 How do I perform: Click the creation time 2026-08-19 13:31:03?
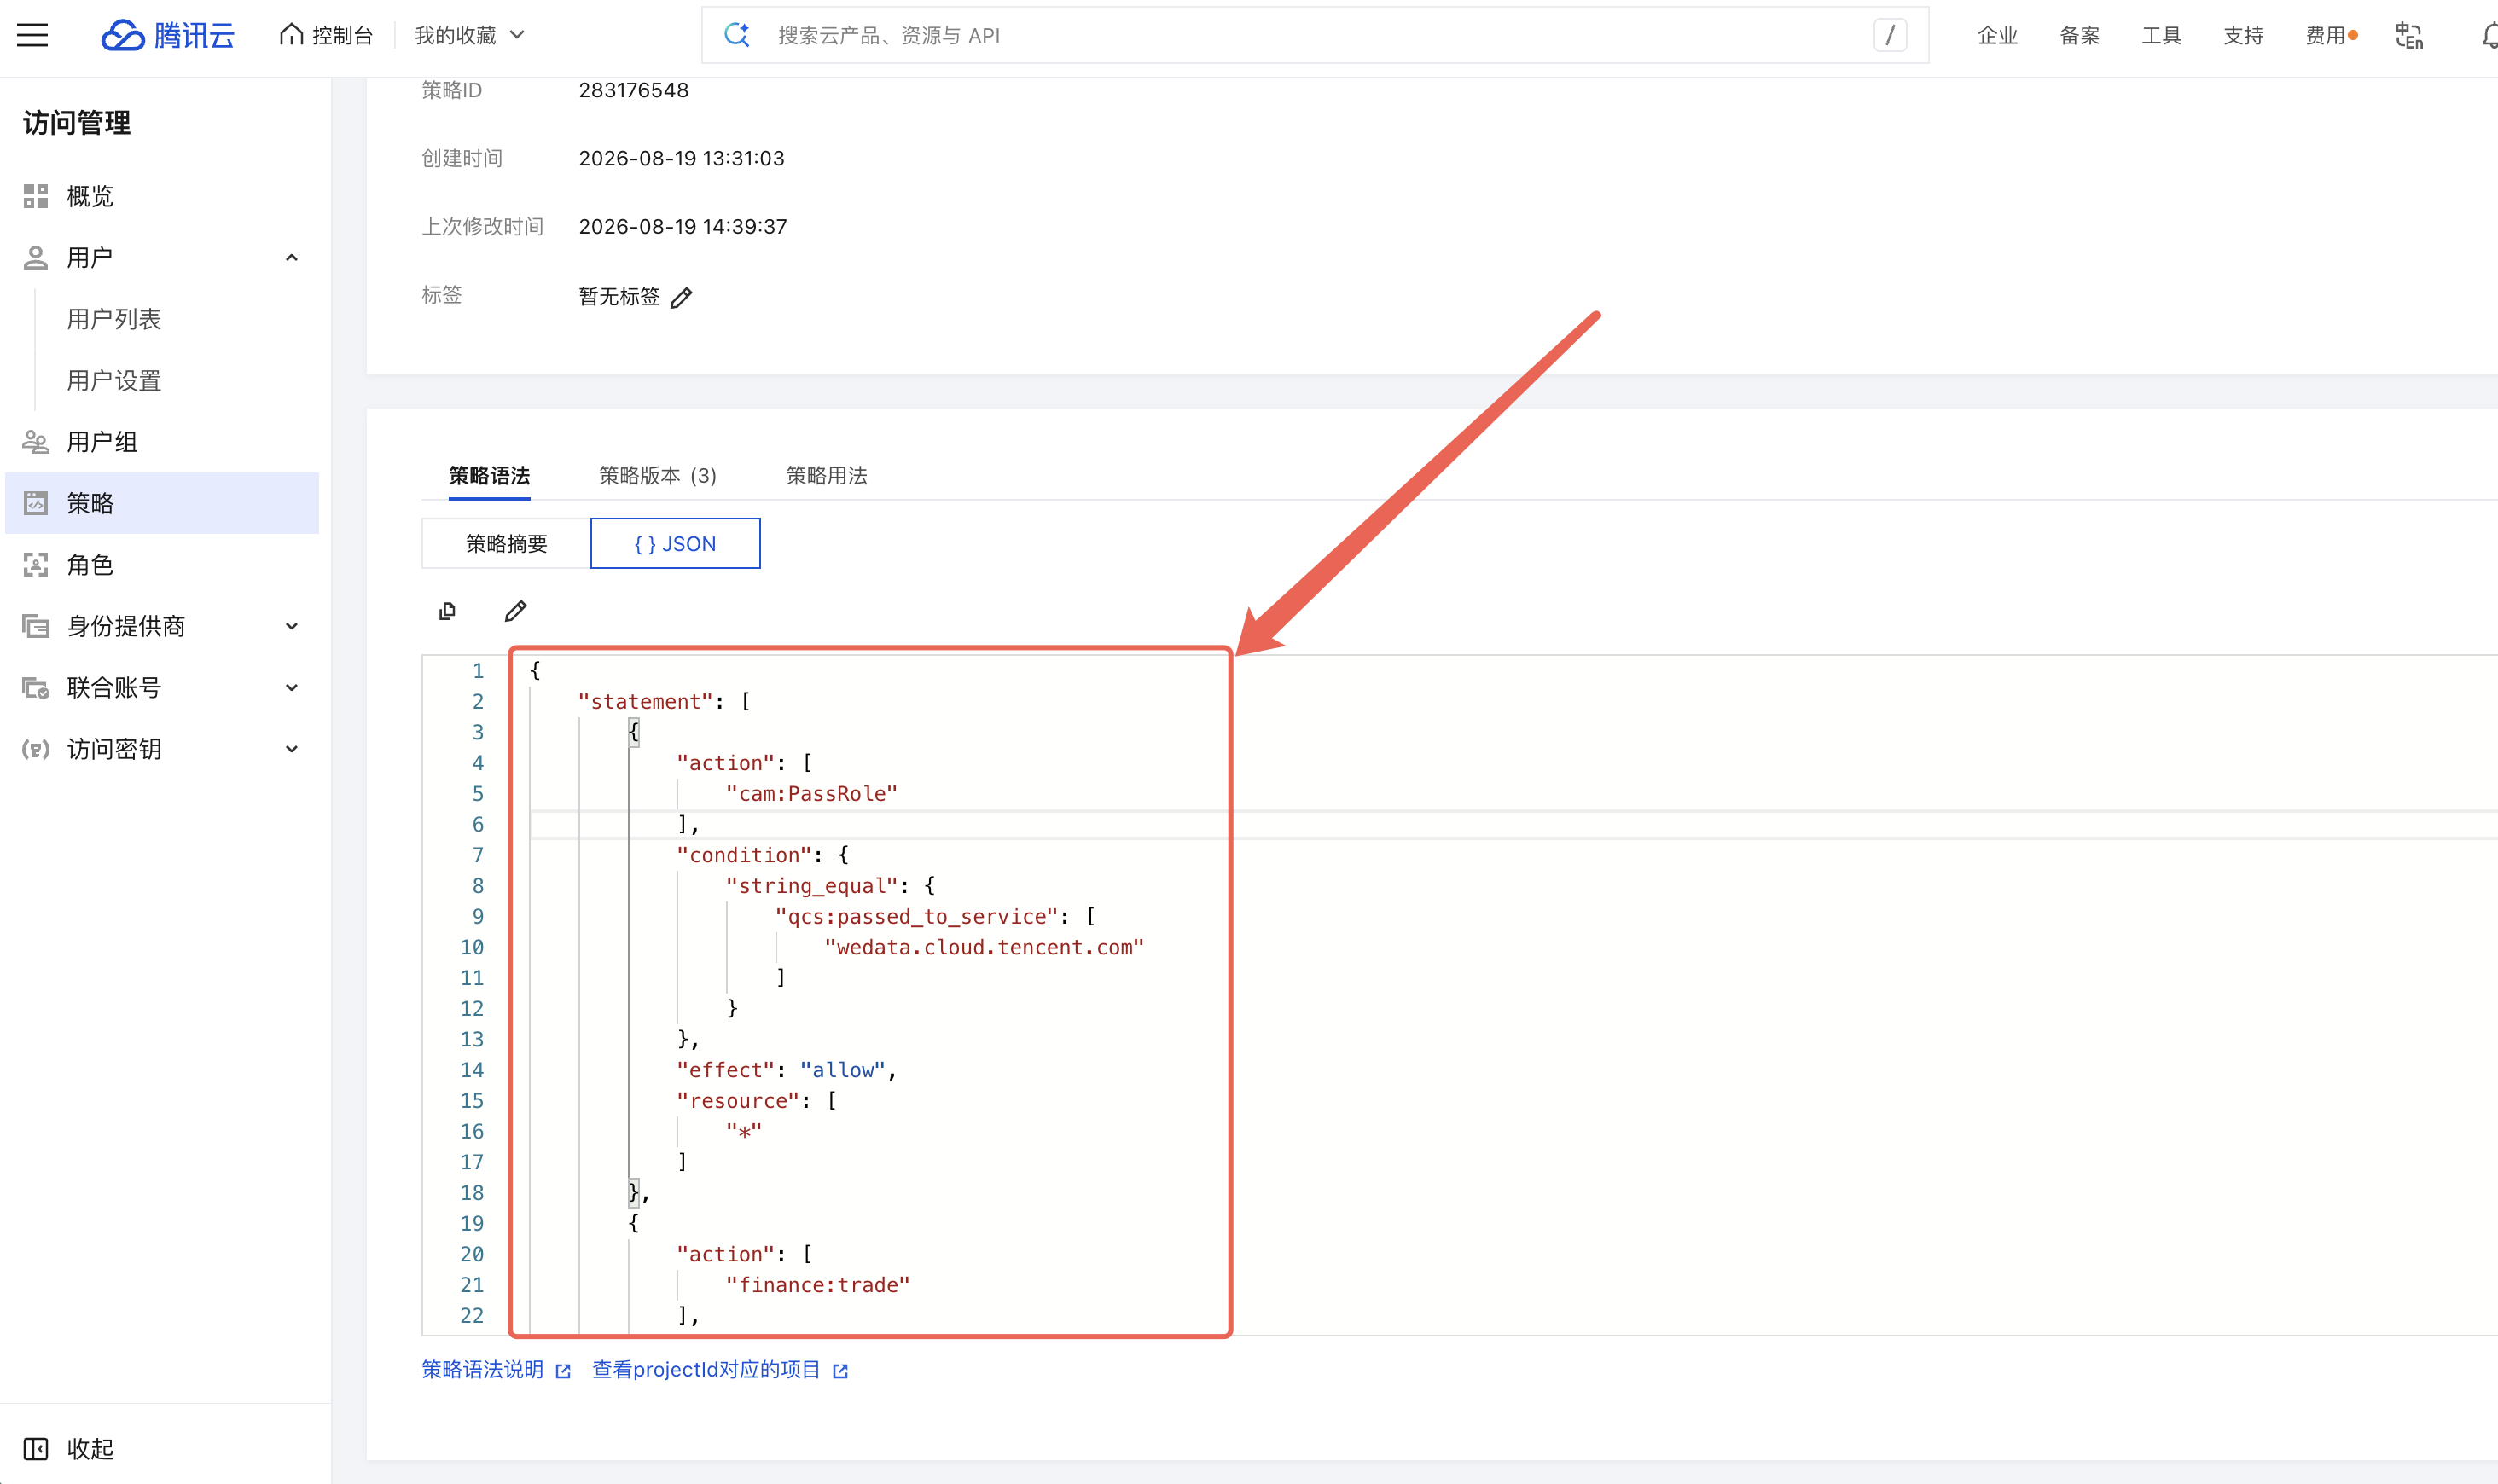681,158
